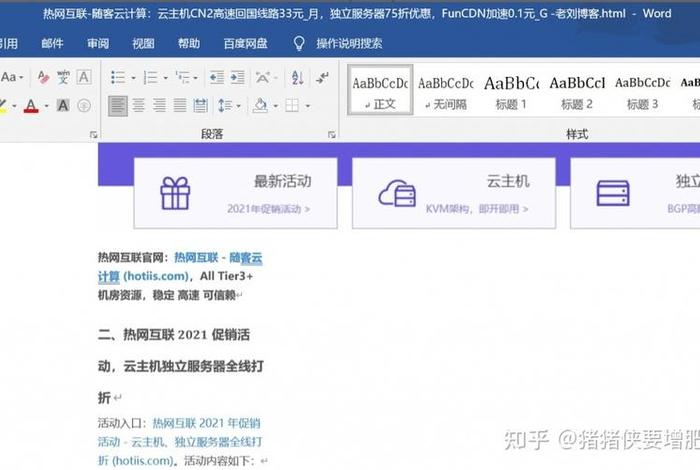Click the Enclose Characters circle icon
The height and width of the screenshot is (470, 700).
[x=84, y=106]
